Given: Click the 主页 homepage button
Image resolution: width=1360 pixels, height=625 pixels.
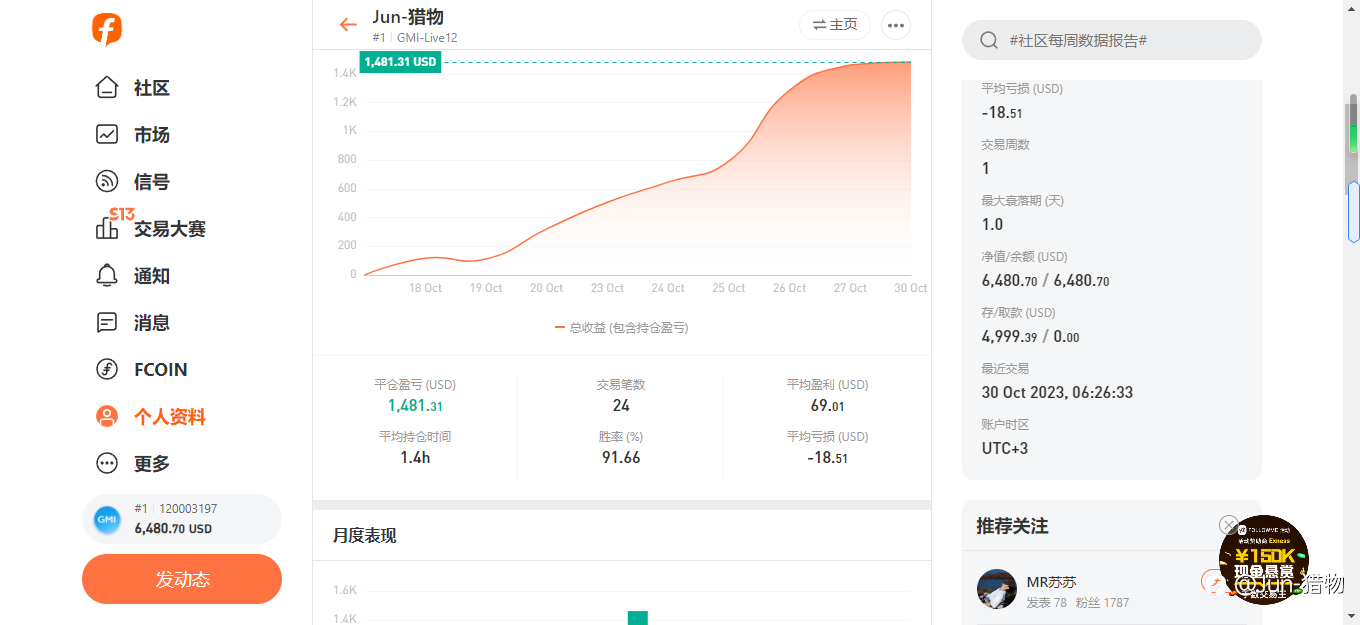Looking at the screenshot, I should pos(835,25).
